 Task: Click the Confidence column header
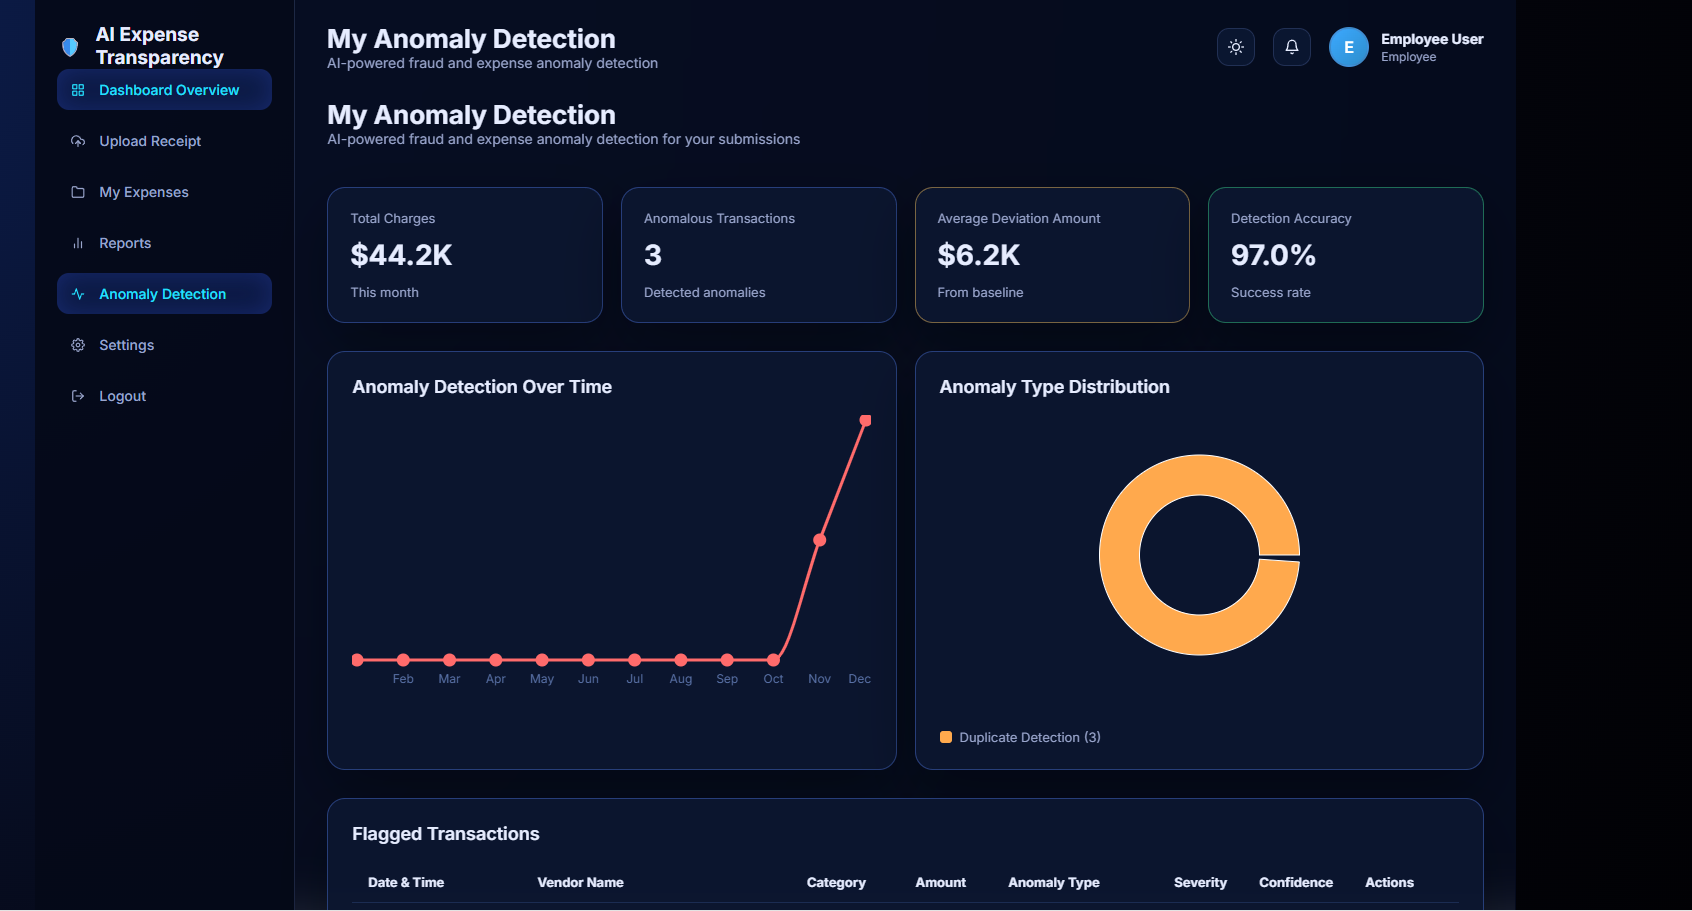click(1296, 882)
